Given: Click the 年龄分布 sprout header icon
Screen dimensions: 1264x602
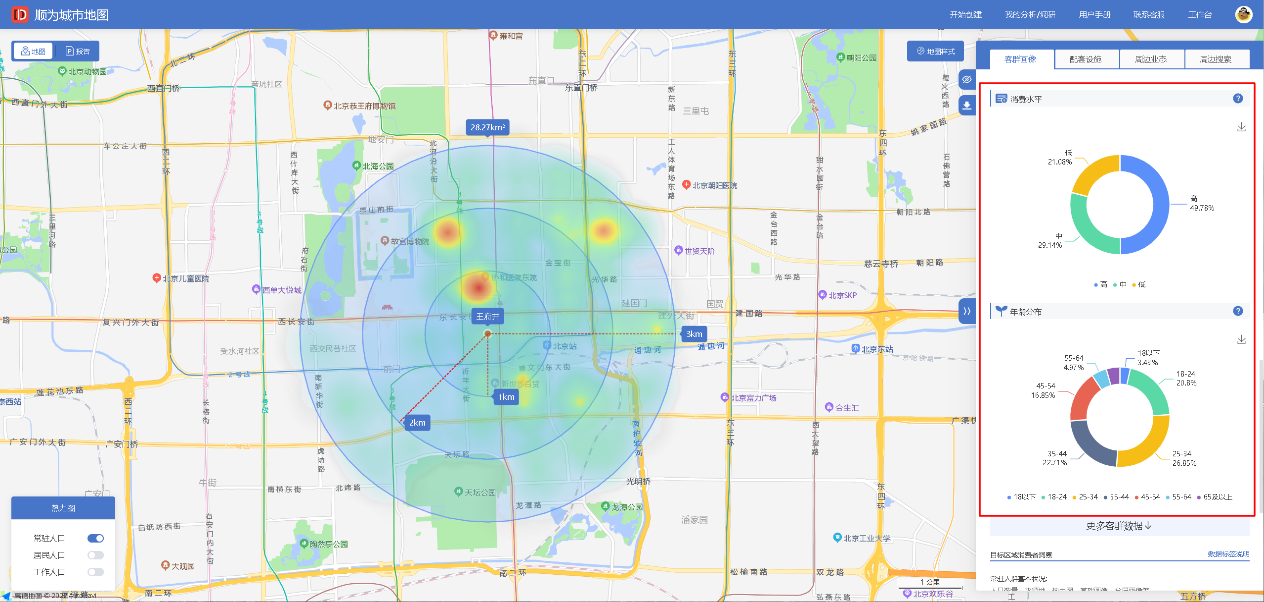Looking at the screenshot, I should pyautogui.click(x=1001, y=311).
